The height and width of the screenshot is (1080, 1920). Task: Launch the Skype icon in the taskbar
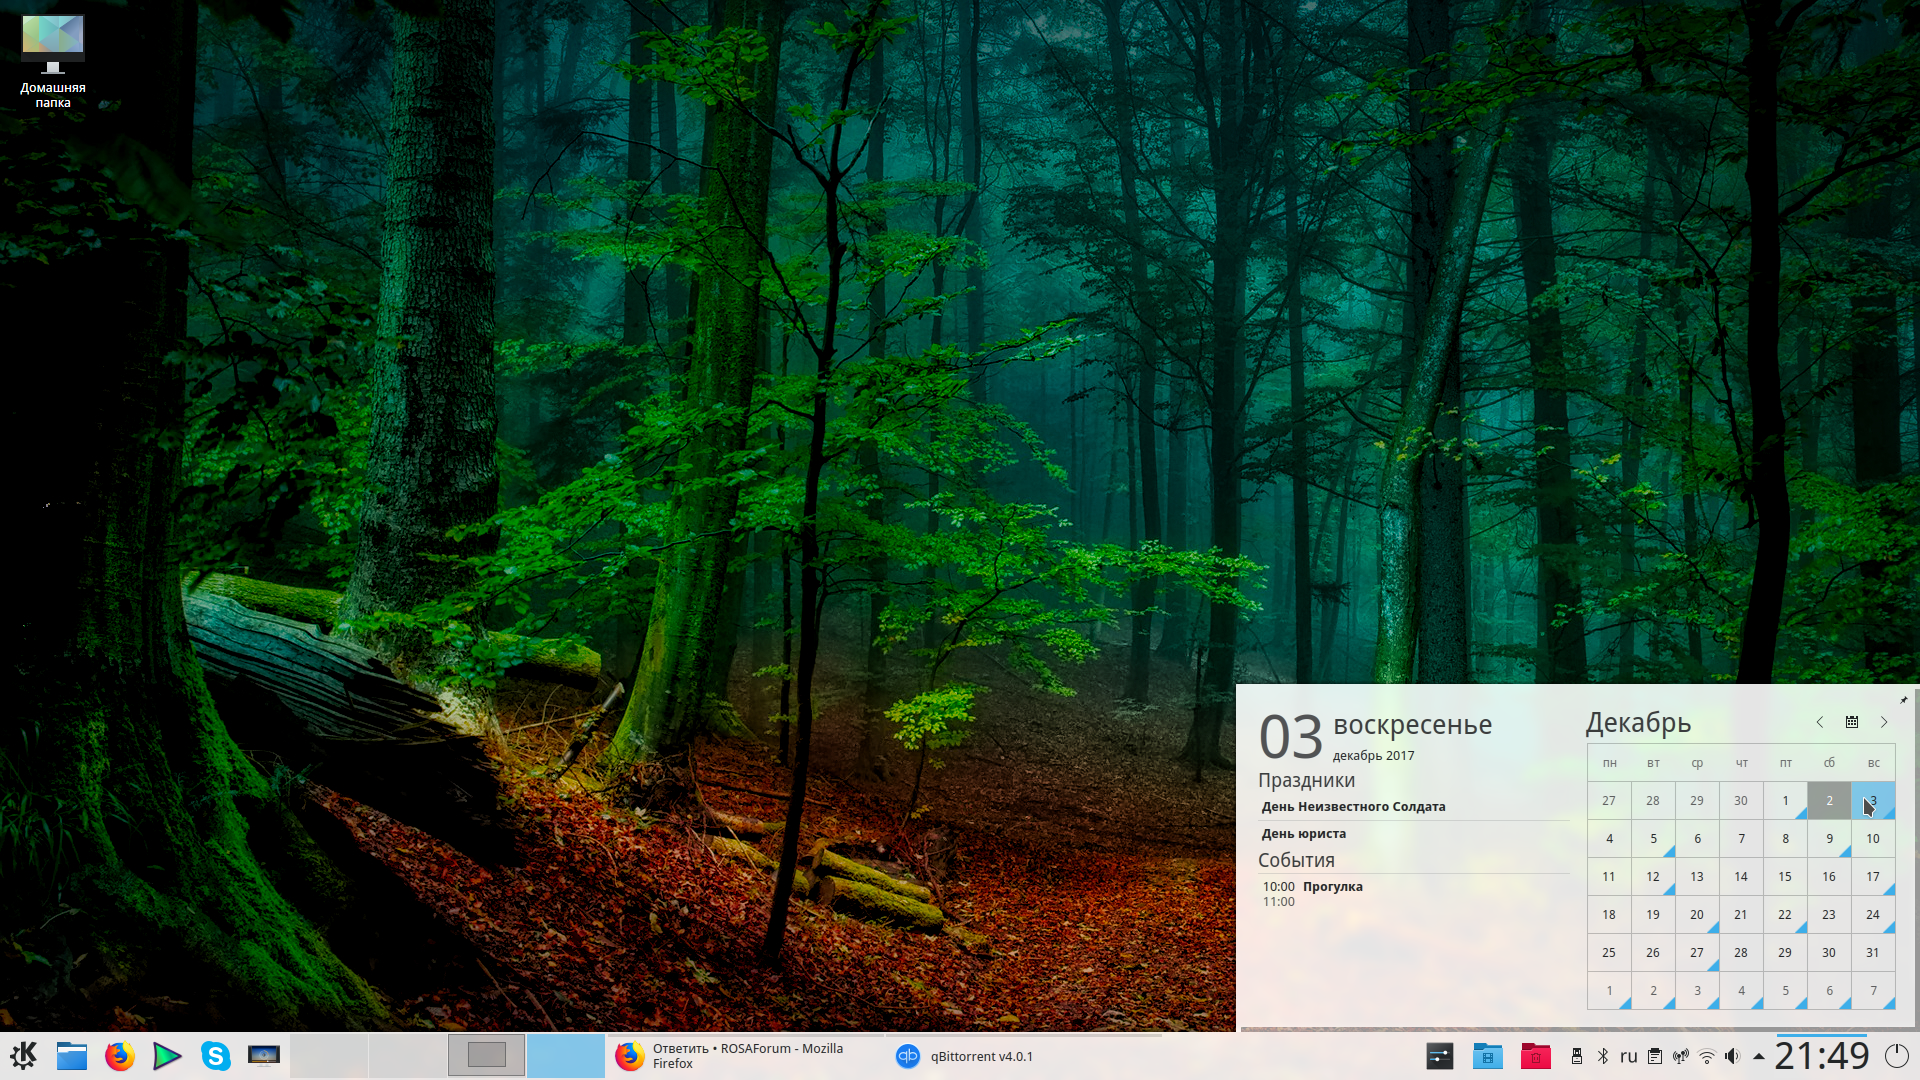point(215,1055)
